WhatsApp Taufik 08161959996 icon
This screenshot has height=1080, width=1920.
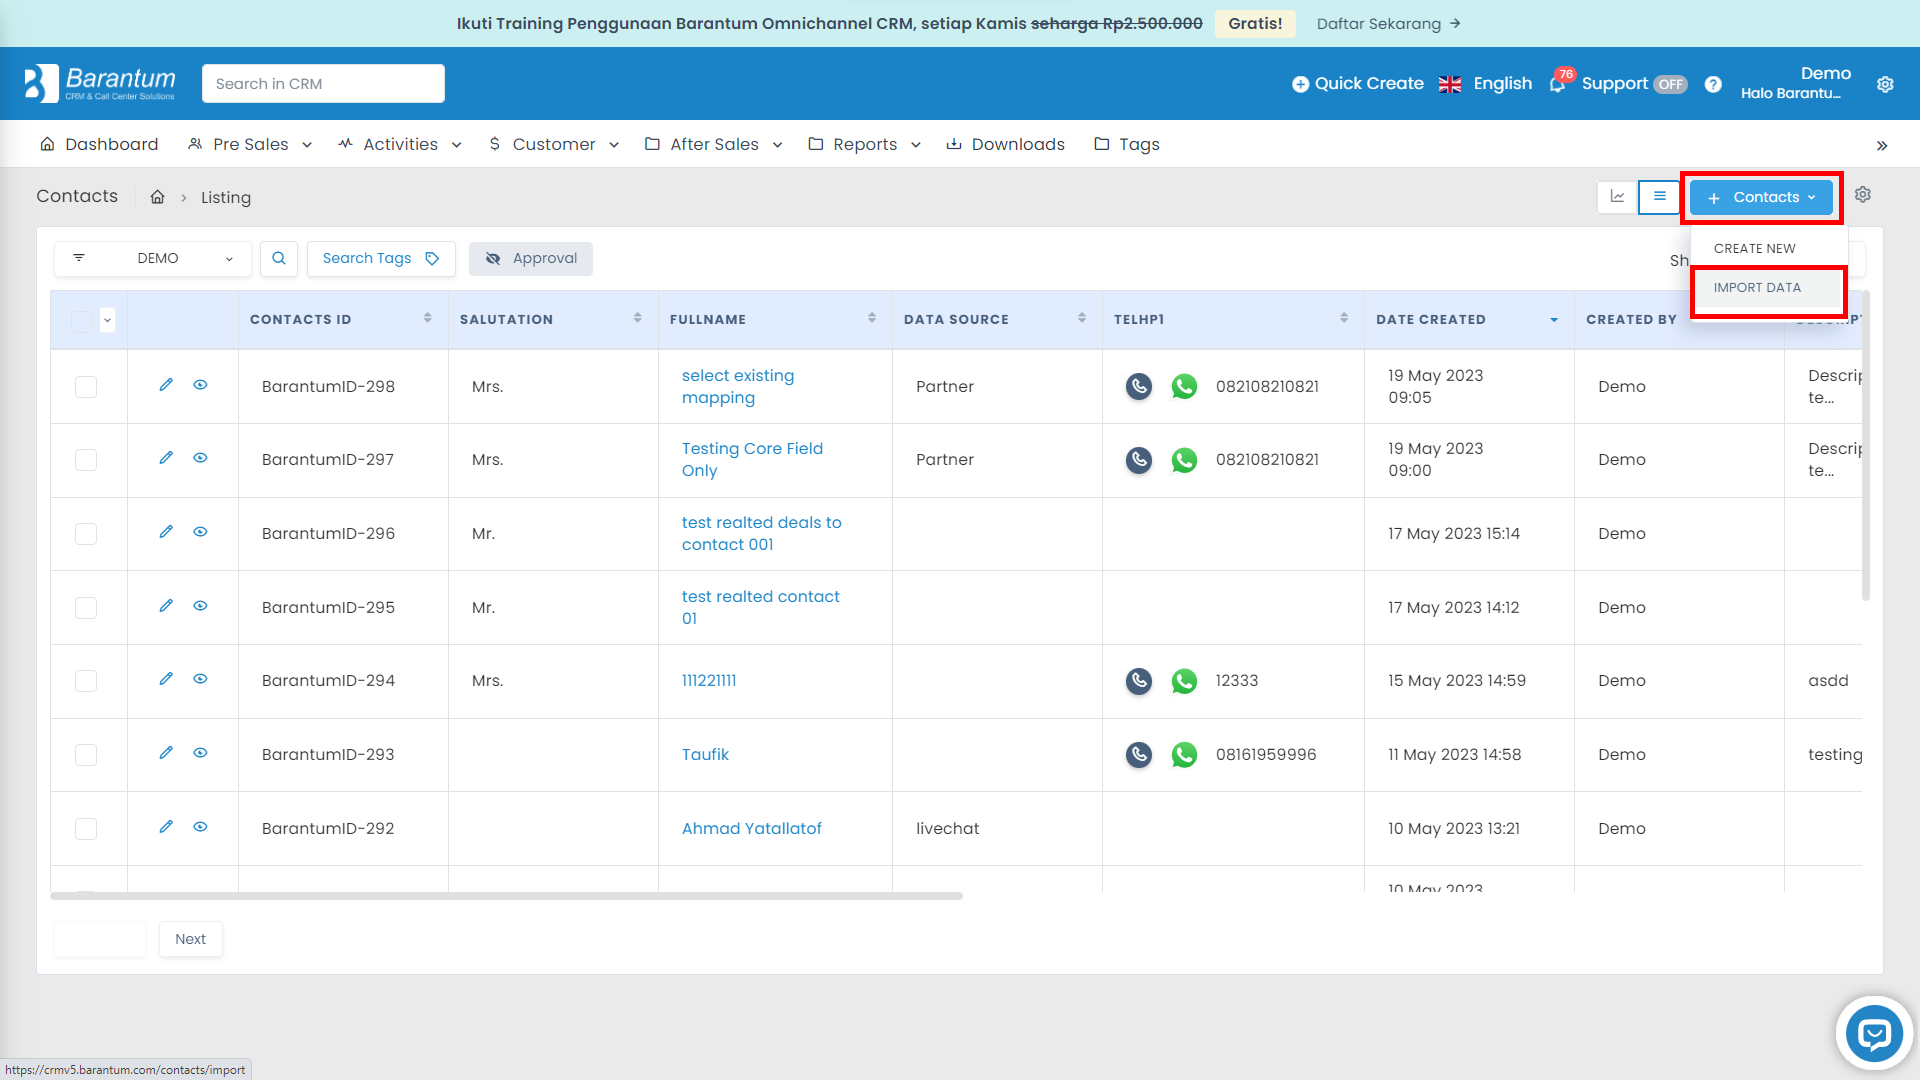coord(1184,754)
